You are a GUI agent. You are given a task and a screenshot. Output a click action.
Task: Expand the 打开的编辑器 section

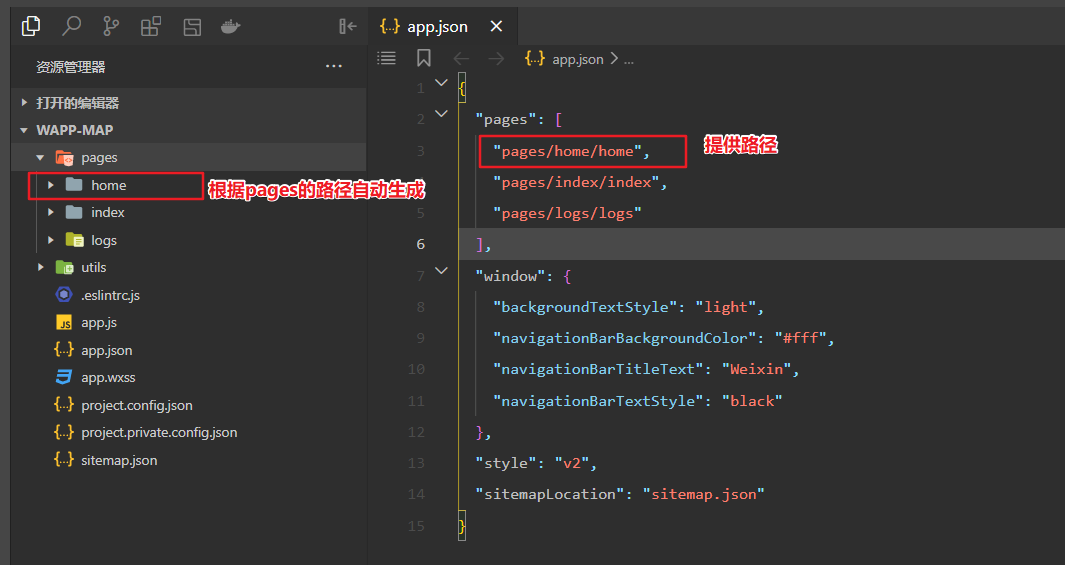pyautogui.click(x=24, y=103)
